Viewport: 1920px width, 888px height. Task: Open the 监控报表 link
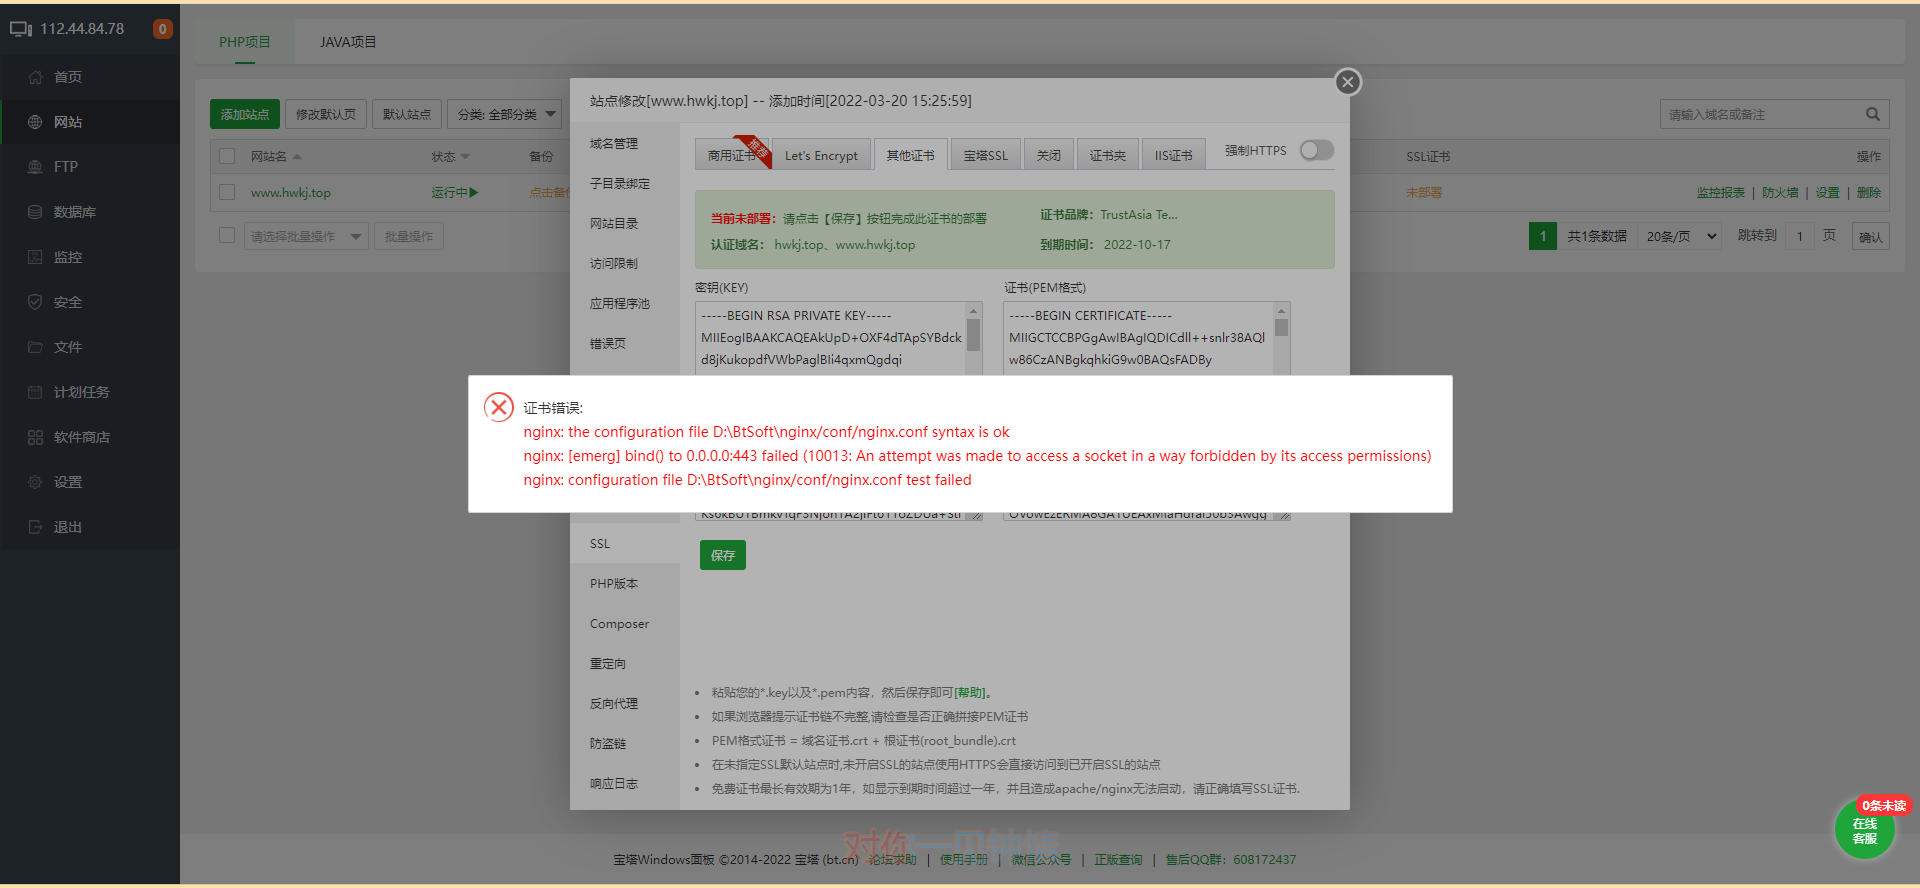coord(1721,192)
